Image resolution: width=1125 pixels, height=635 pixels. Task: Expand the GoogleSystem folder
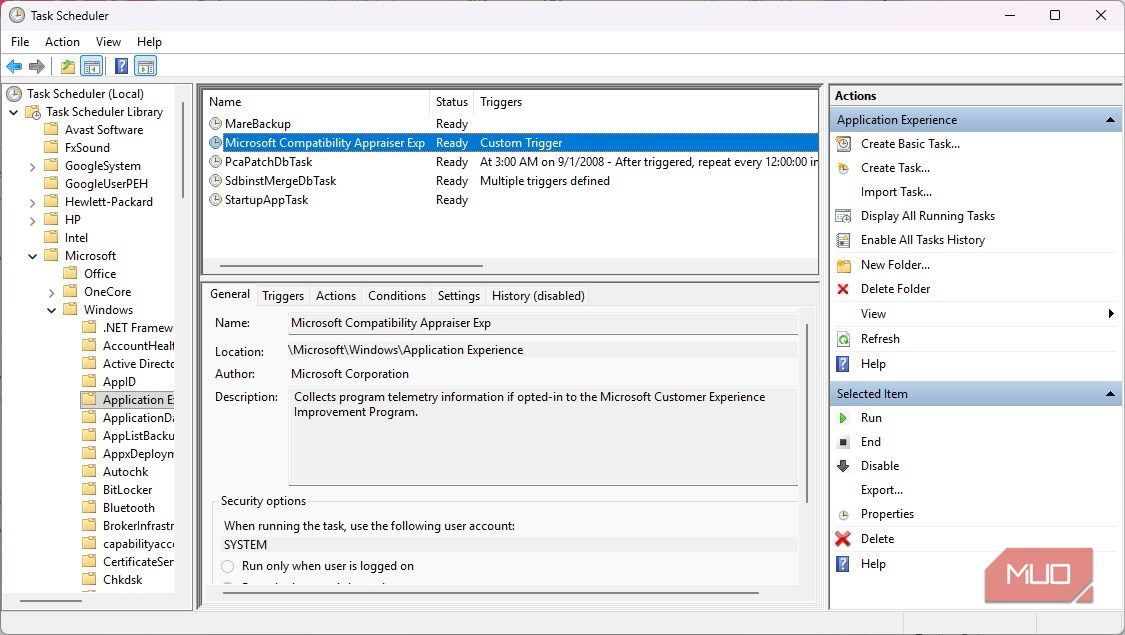click(32, 166)
